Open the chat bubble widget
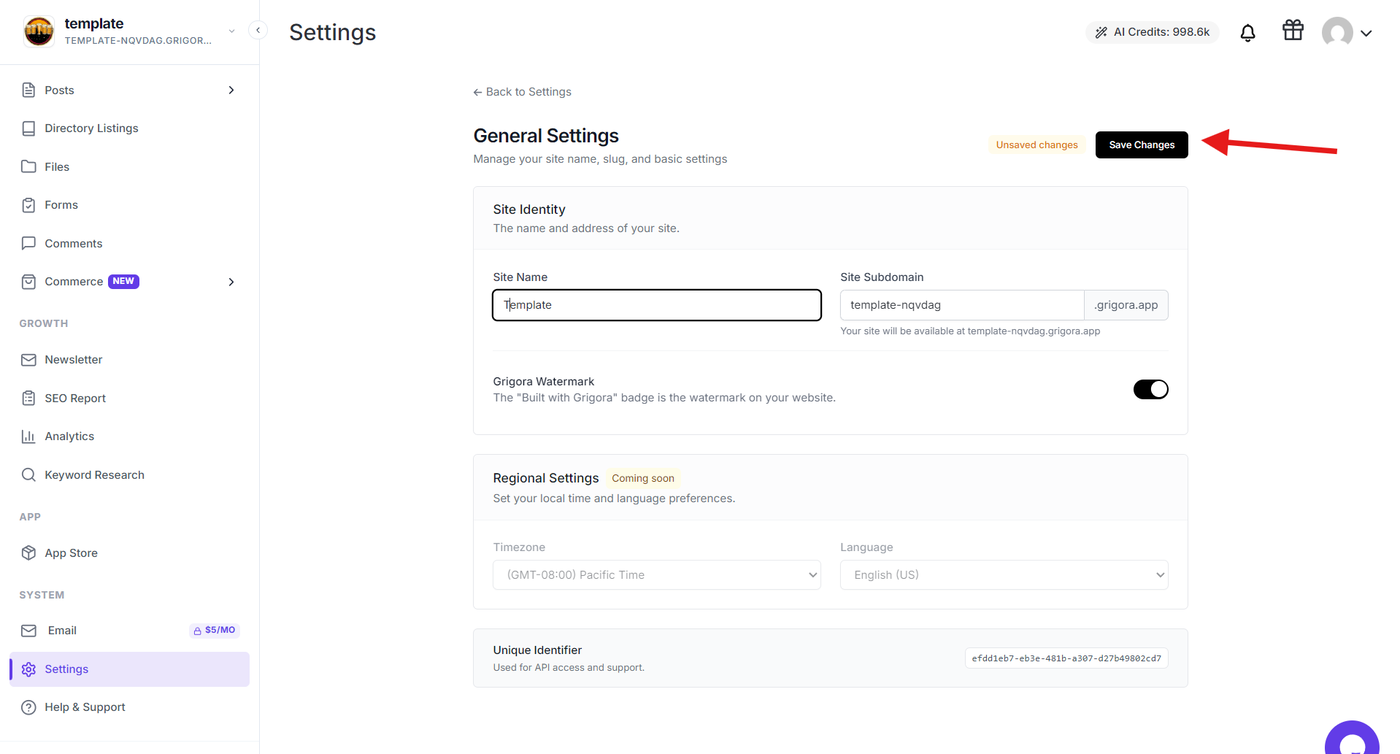The width and height of the screenshot is (1400, 754). [x=1352, y=741]
